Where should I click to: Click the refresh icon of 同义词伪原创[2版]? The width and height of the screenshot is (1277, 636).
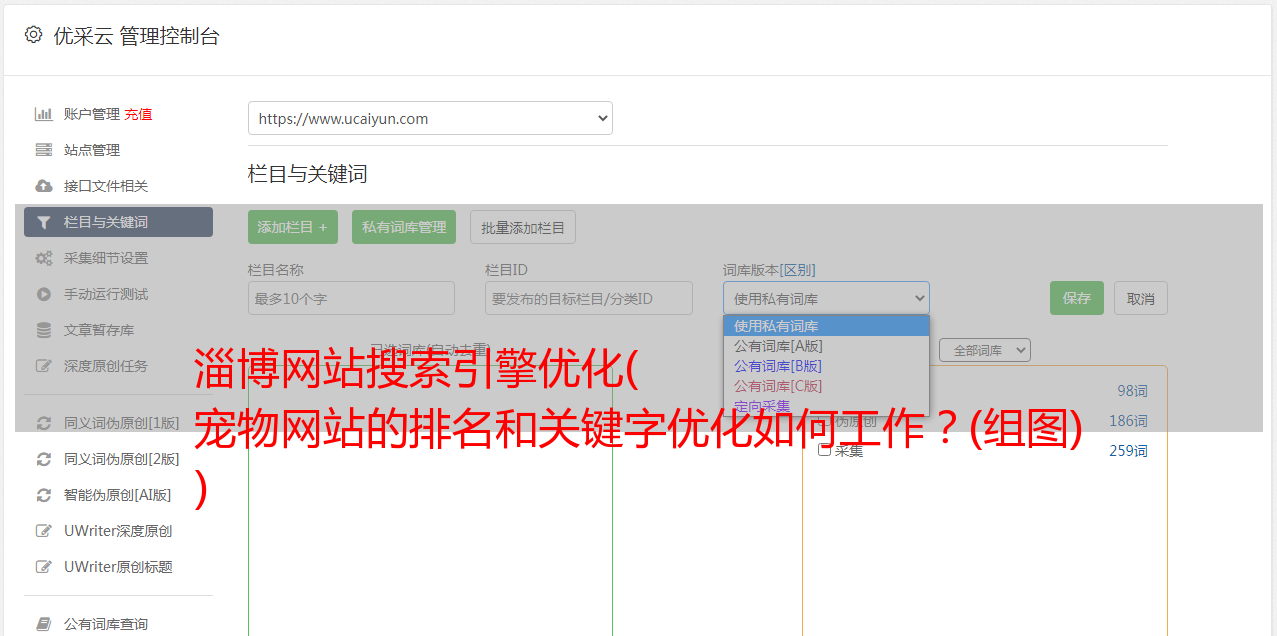pyautogui.click(x=43, y=459)
